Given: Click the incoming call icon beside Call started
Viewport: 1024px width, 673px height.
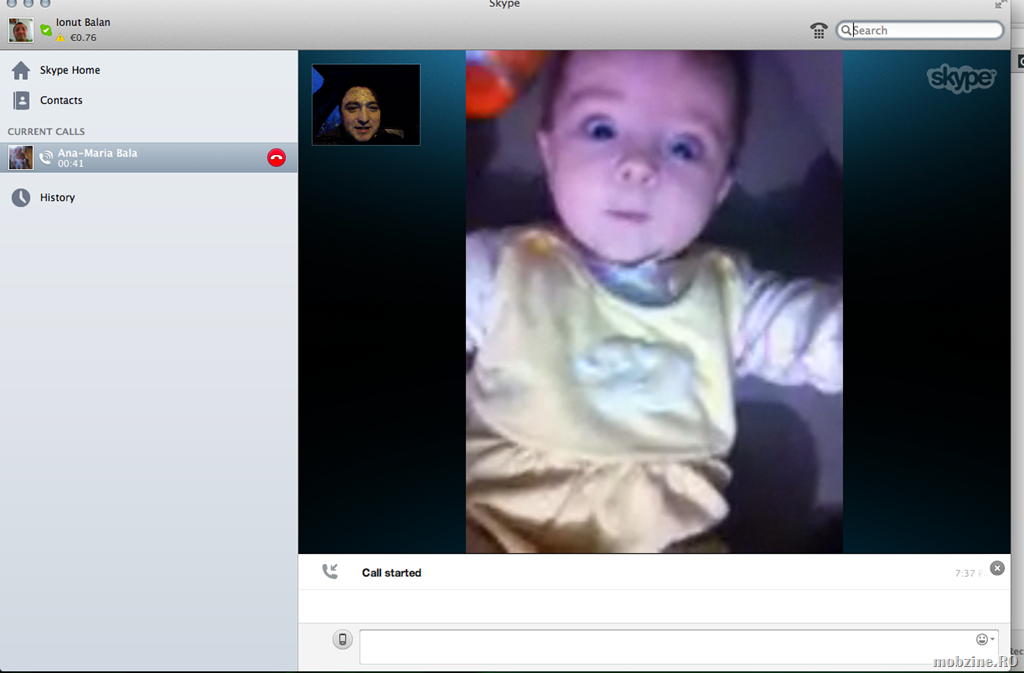Looking at the screenshot, I should [330, 572].
